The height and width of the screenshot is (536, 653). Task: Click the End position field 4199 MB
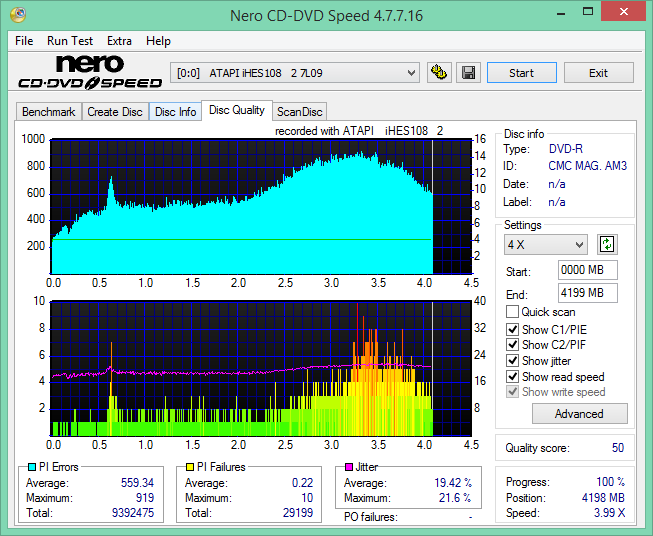click(x=587, y=293)
